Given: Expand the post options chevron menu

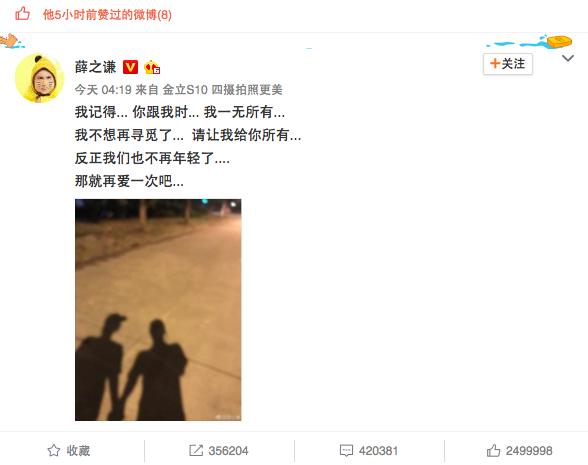Looking at the screenshot, I should (x=568, y=58).
